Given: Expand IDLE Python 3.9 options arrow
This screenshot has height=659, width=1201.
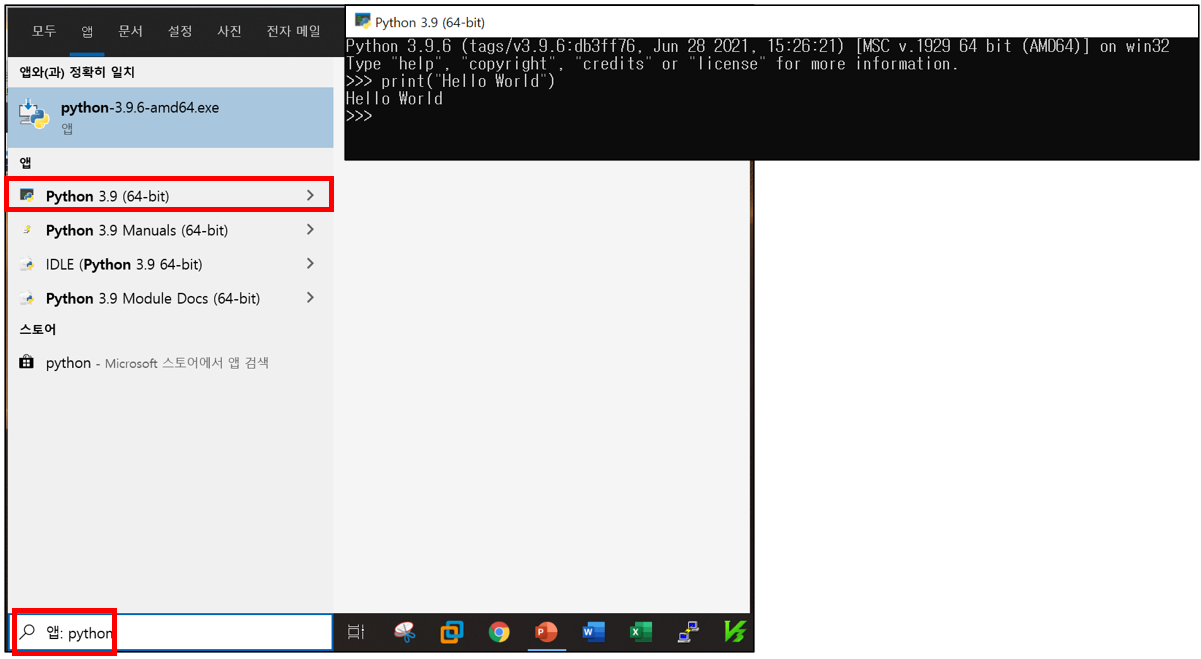Looking at the screenshot, I should (x=310, y=264).
